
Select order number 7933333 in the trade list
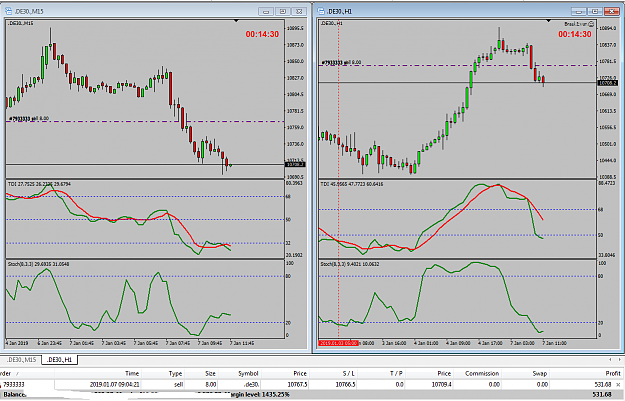click(x=14, y=385)
